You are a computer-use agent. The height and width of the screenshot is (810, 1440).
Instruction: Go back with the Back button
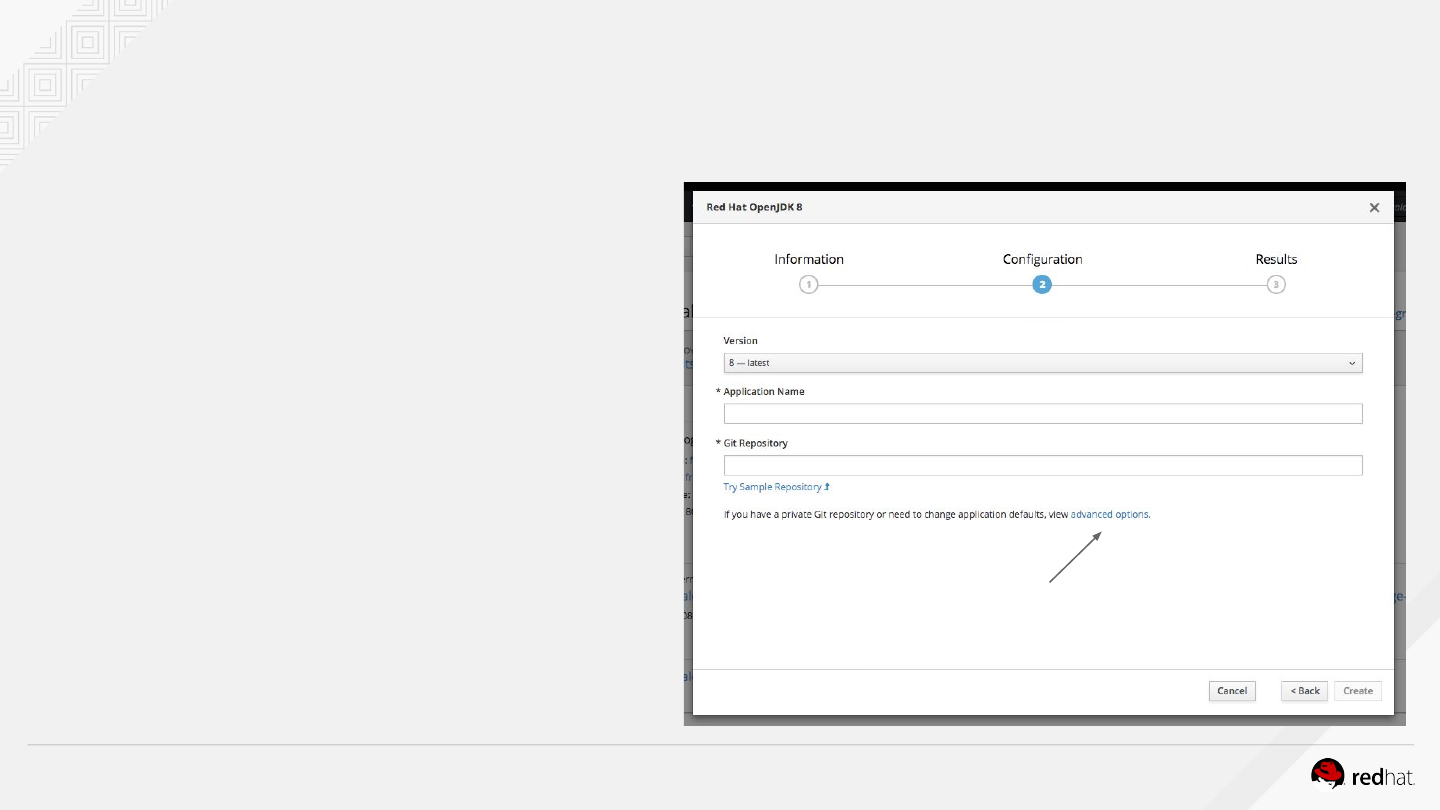(x=1305, y=691)
